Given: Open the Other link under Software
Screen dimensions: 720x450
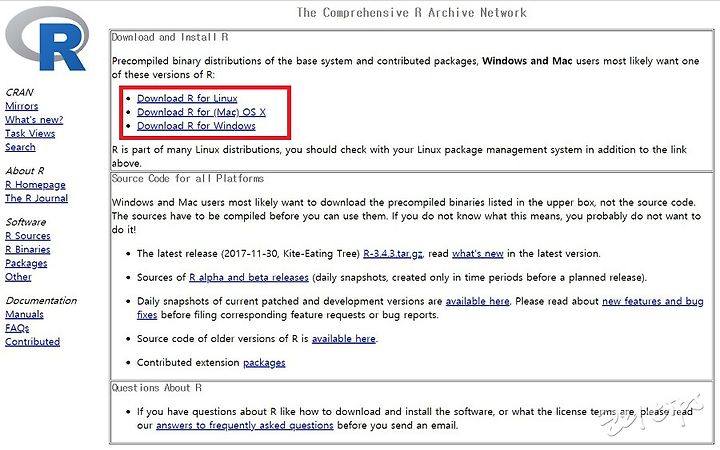Looking at the screenshot, I should (x=18, y=277).
